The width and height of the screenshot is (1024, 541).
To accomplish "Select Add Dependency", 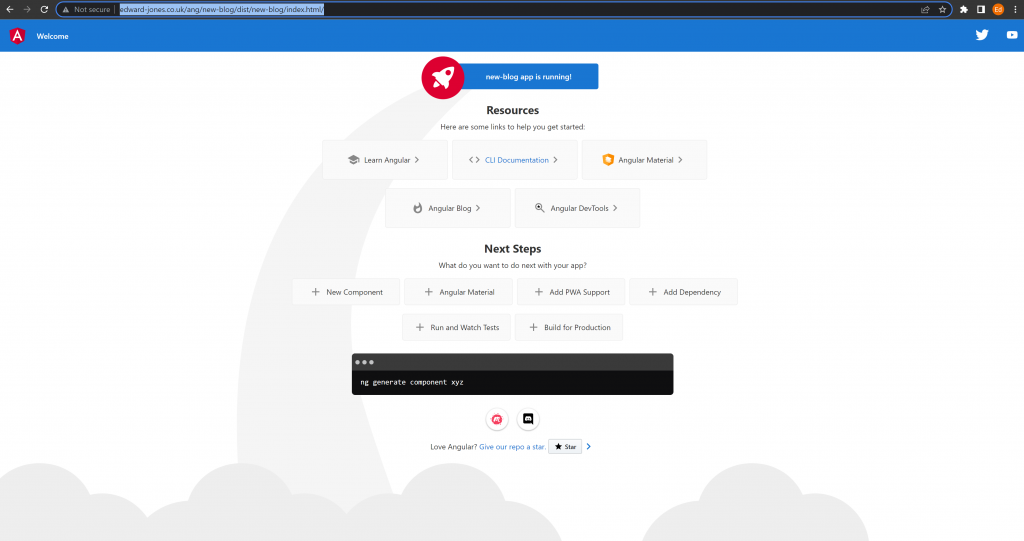I will pos(683,292).
